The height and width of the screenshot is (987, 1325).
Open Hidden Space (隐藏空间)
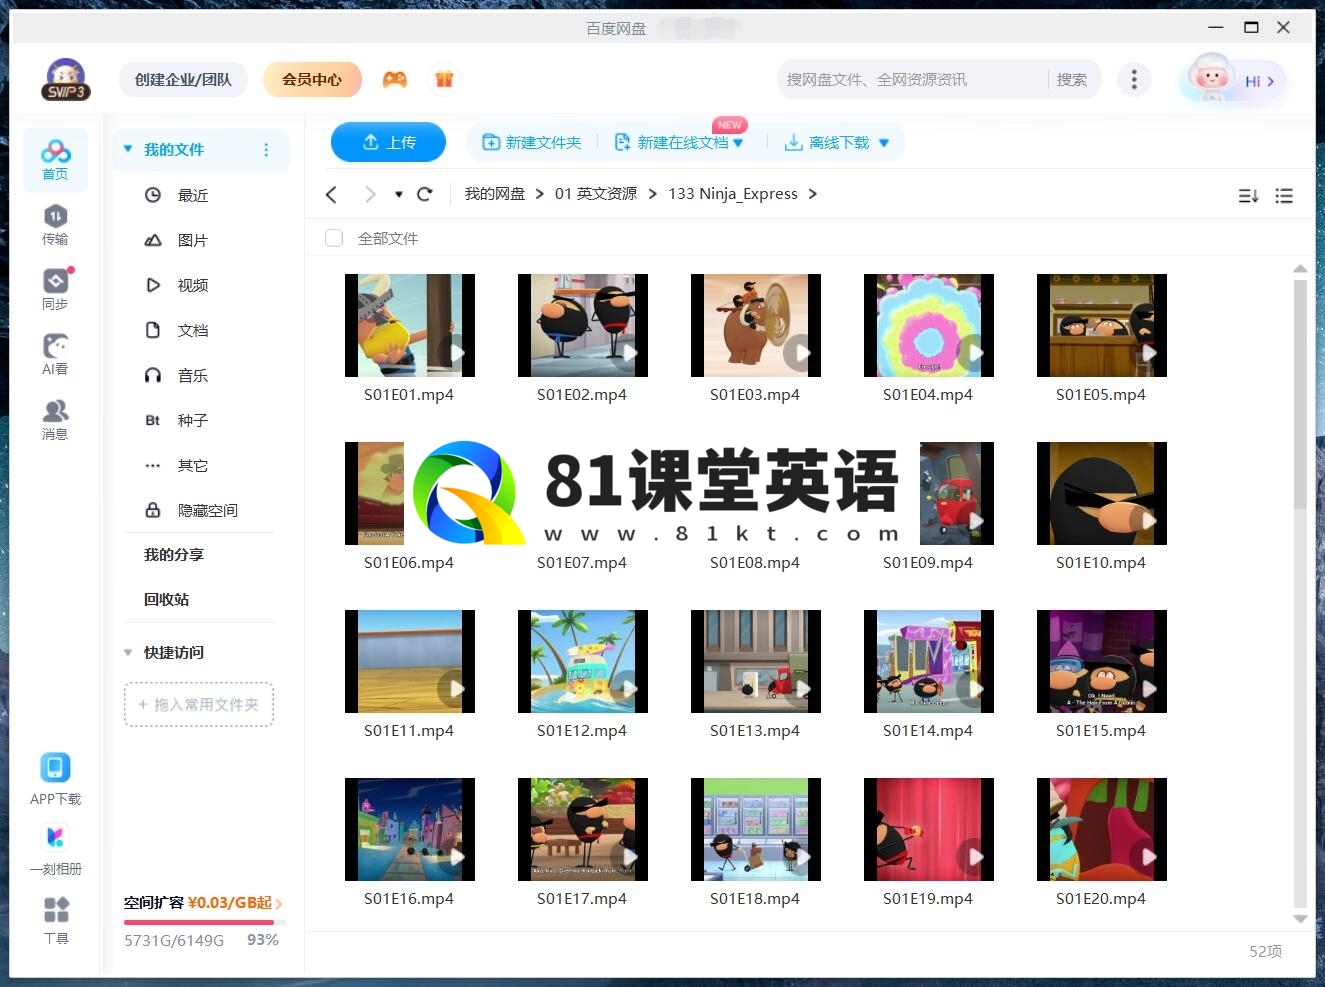tap(192, 510)
